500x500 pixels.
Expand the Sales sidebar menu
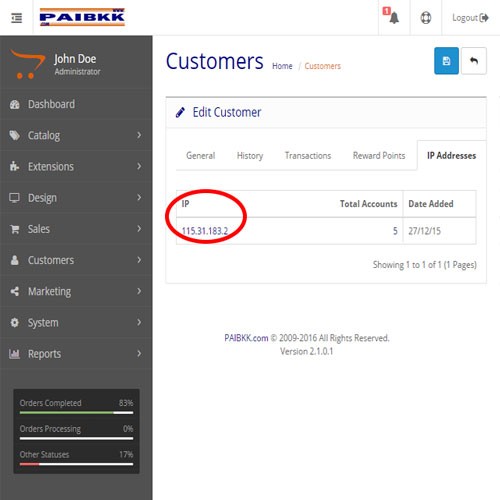click(x=76, y=229)
